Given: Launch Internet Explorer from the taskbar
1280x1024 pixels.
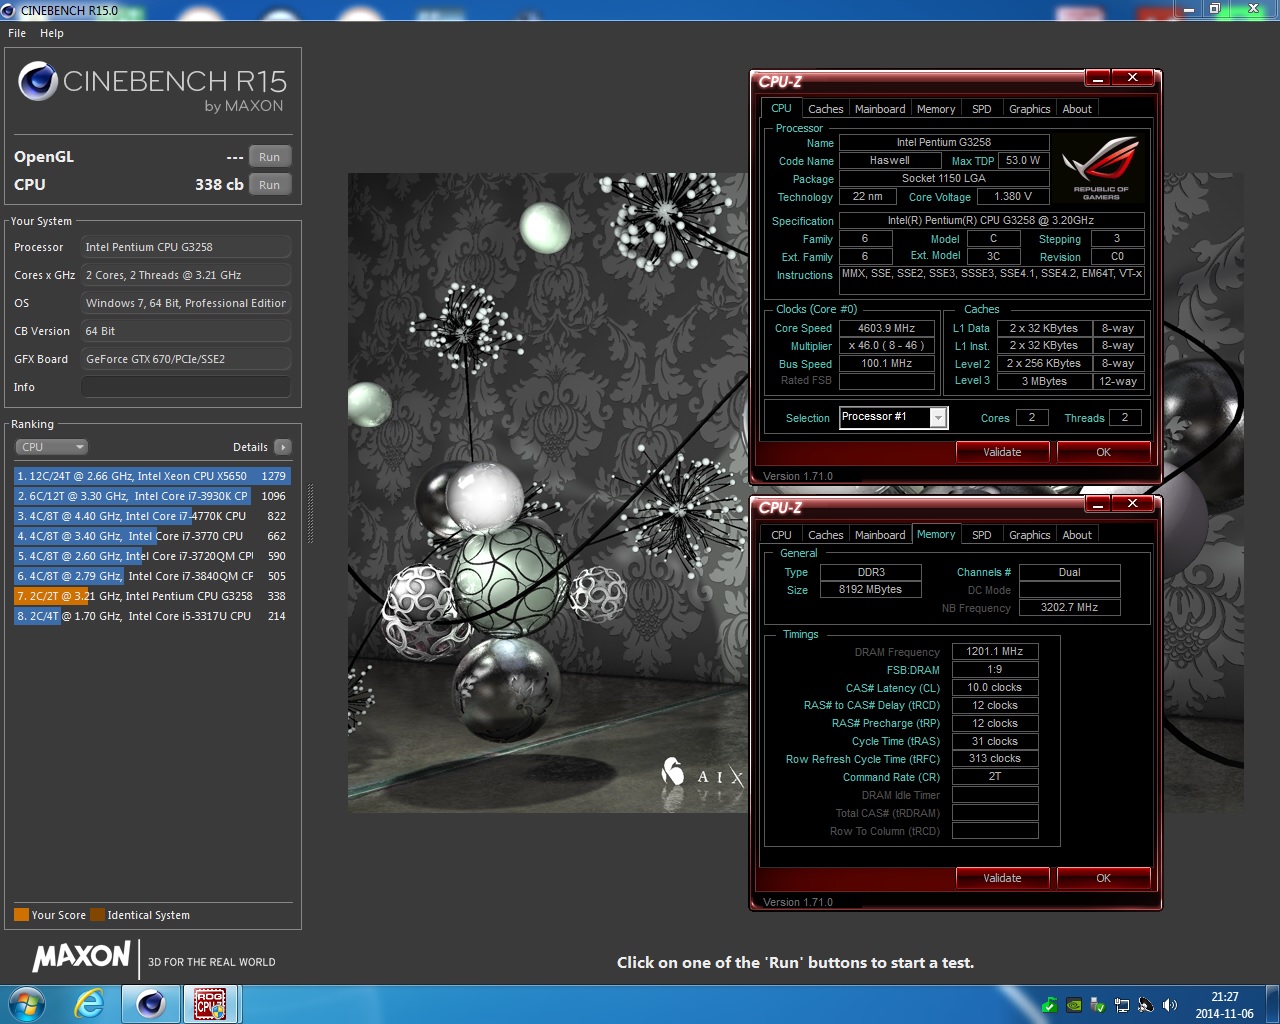Looking at the screenshot, I should point(90,1003).
